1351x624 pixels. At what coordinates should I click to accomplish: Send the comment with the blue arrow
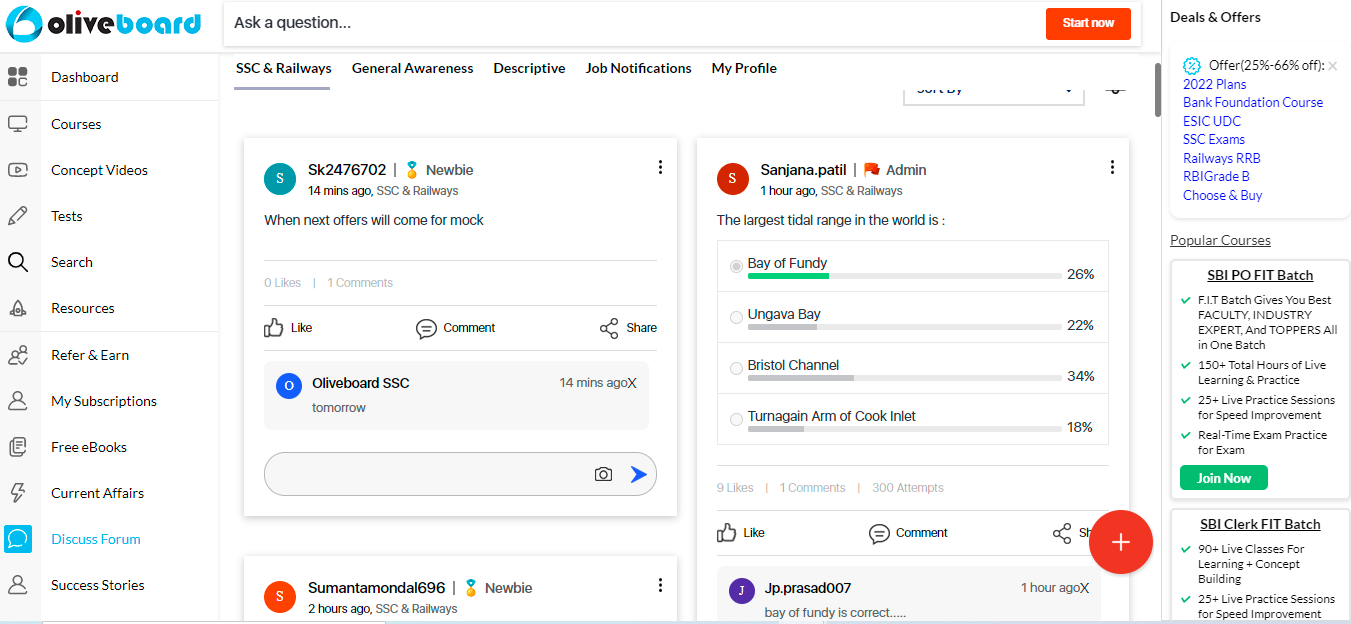pyautogui.click(x=638, y=474)
